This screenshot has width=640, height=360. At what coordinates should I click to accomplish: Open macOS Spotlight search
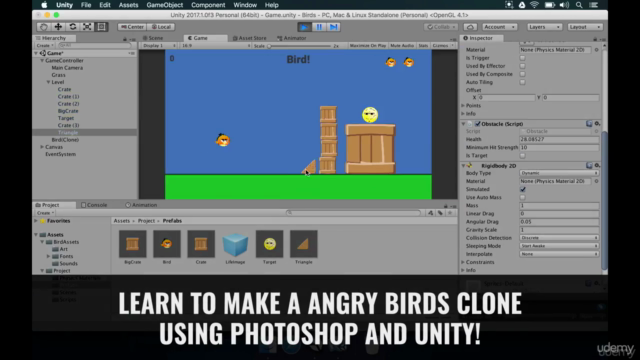click(x=579, y=5)
